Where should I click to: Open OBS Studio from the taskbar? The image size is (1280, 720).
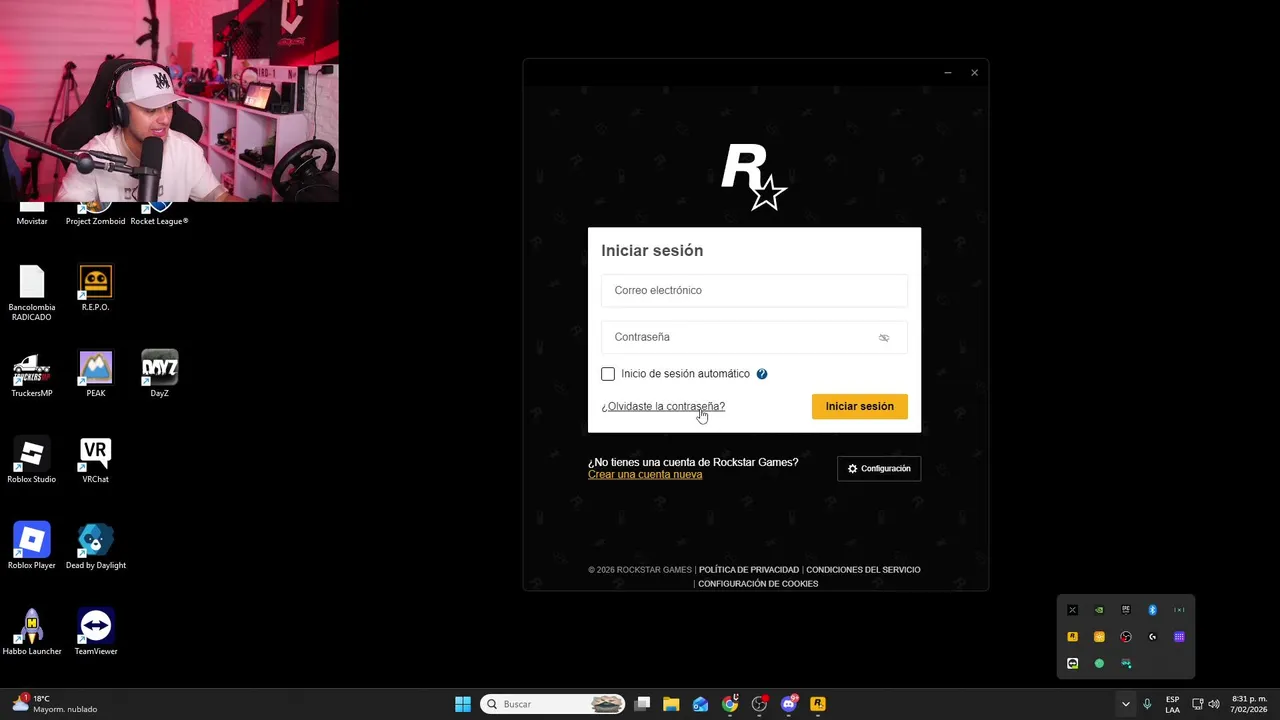pyautogui.click(x=759, y=704)
